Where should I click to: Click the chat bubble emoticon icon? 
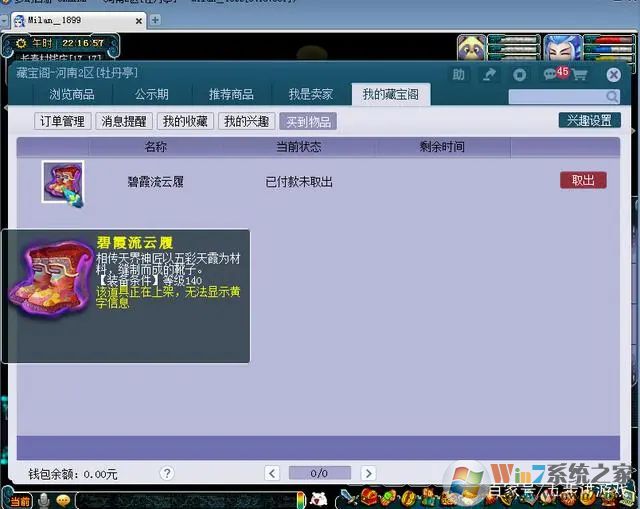point(63,500)
